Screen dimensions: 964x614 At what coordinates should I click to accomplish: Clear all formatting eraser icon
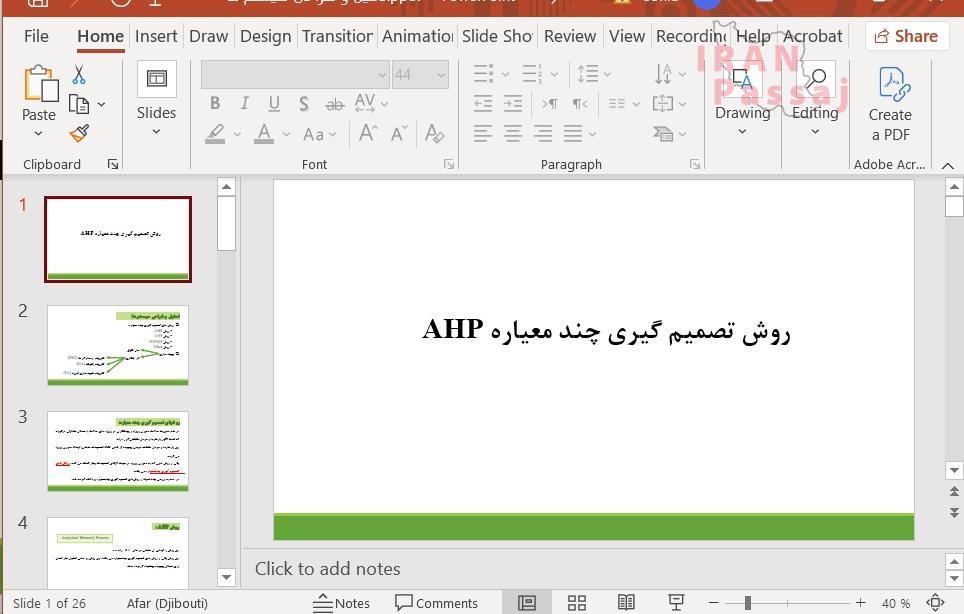[434, 133]
